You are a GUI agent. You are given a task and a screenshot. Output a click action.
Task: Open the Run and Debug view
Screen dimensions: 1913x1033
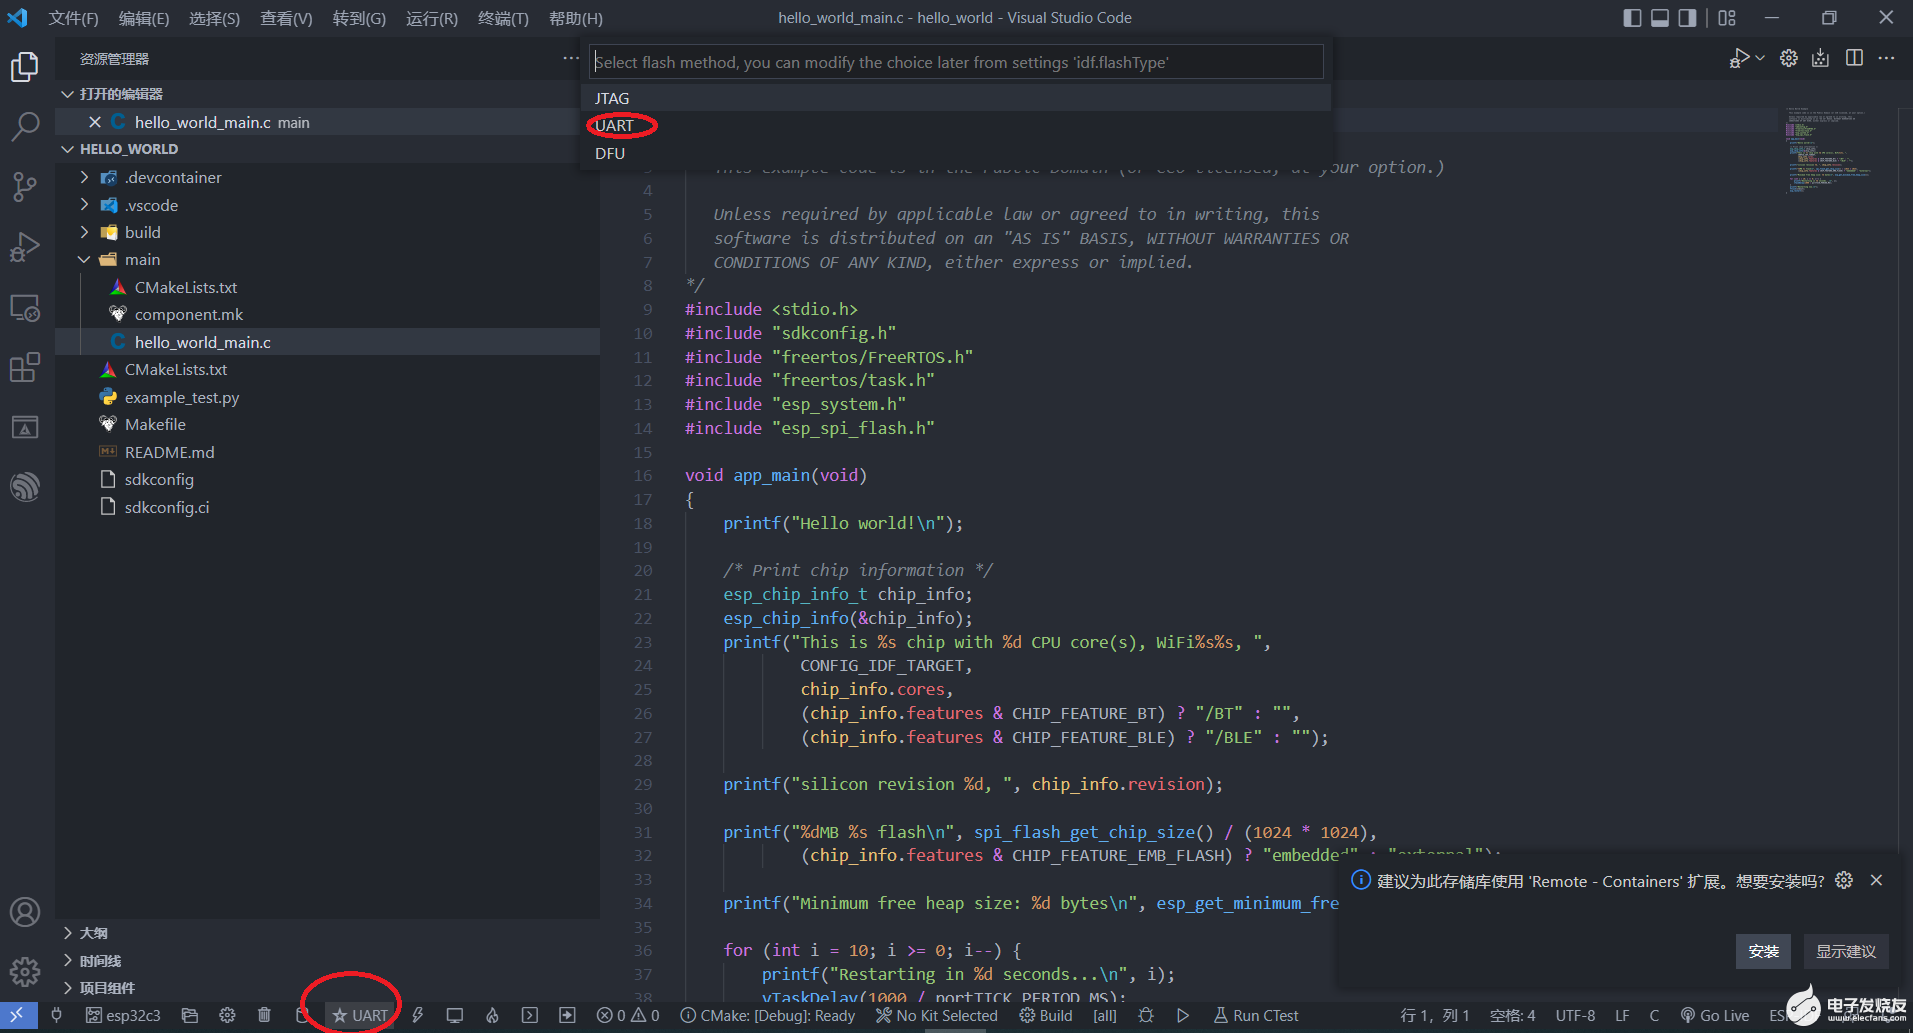point(25,247)
